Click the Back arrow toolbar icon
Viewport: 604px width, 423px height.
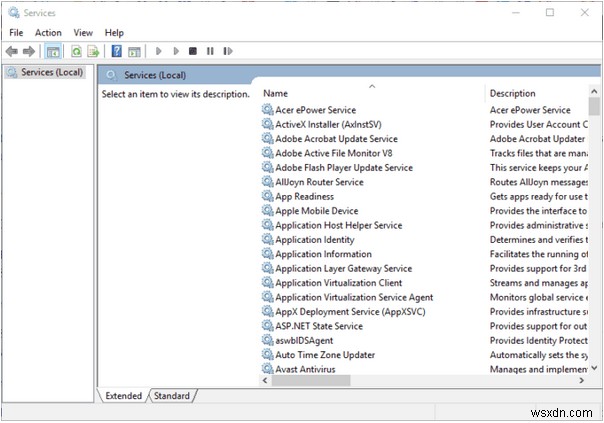[x=12, y=51]
